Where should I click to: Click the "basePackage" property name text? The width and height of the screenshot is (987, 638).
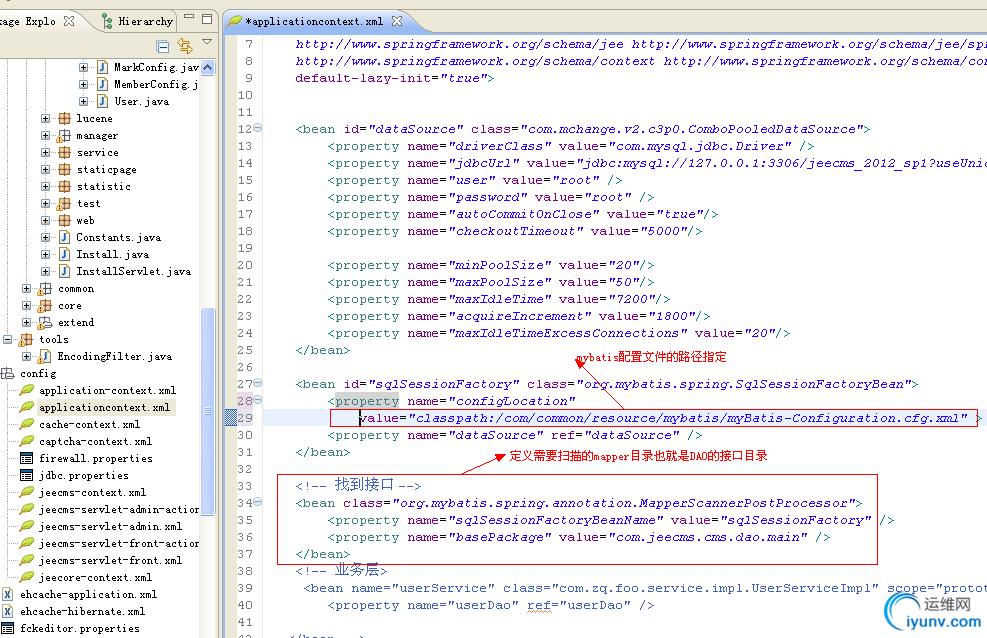[x=500, y=537]
